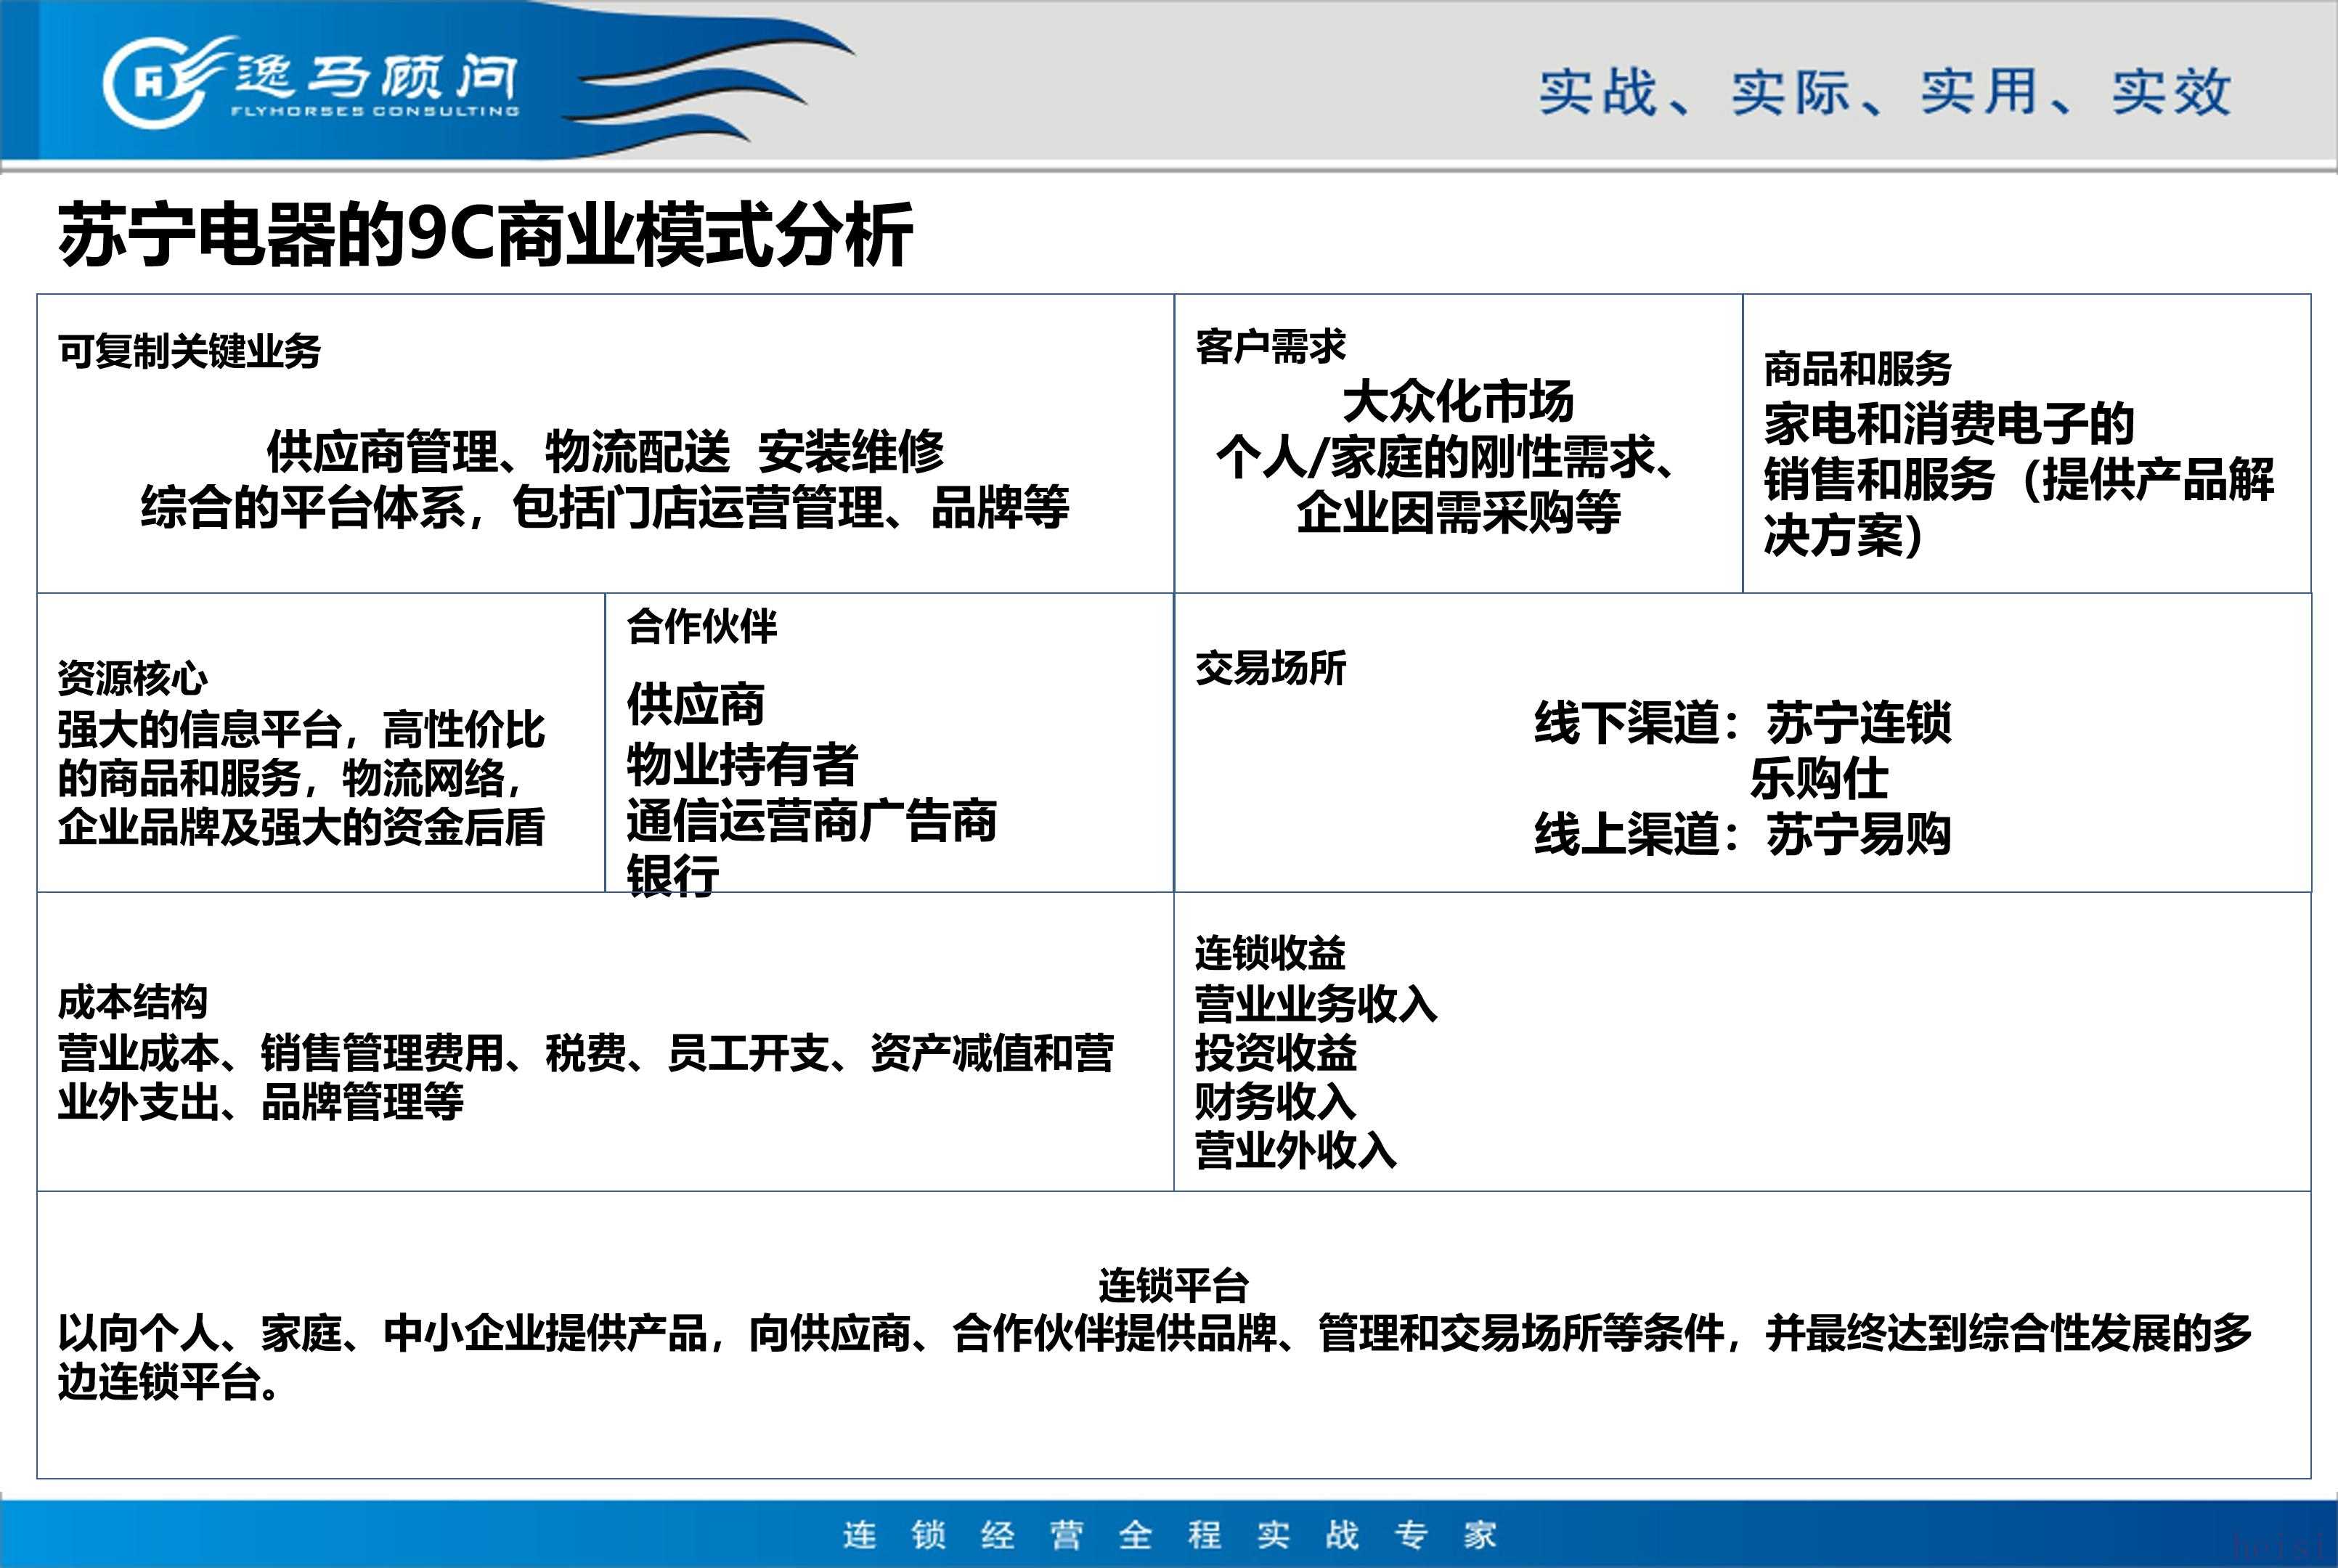Click the line starting 营业成本、销售管理费用
The height and width of the screenshot is (1568, 2338).
pyautogui.click(x=585, y=1053)
